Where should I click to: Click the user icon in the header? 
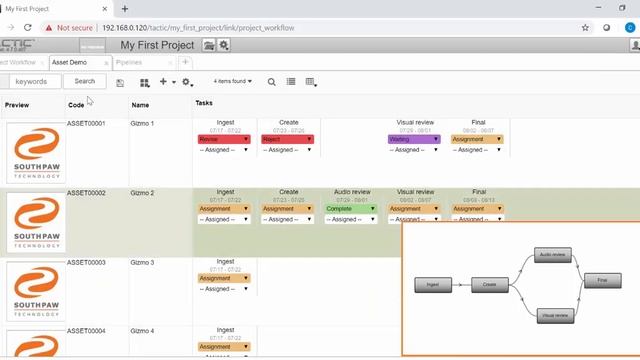click(635, 45)
